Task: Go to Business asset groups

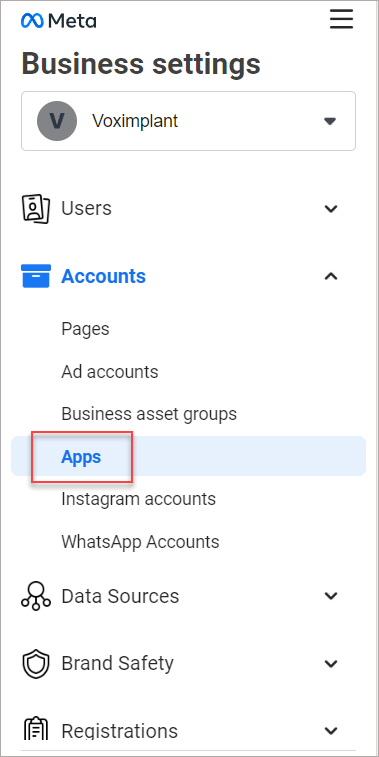Action: pos(149,414)
